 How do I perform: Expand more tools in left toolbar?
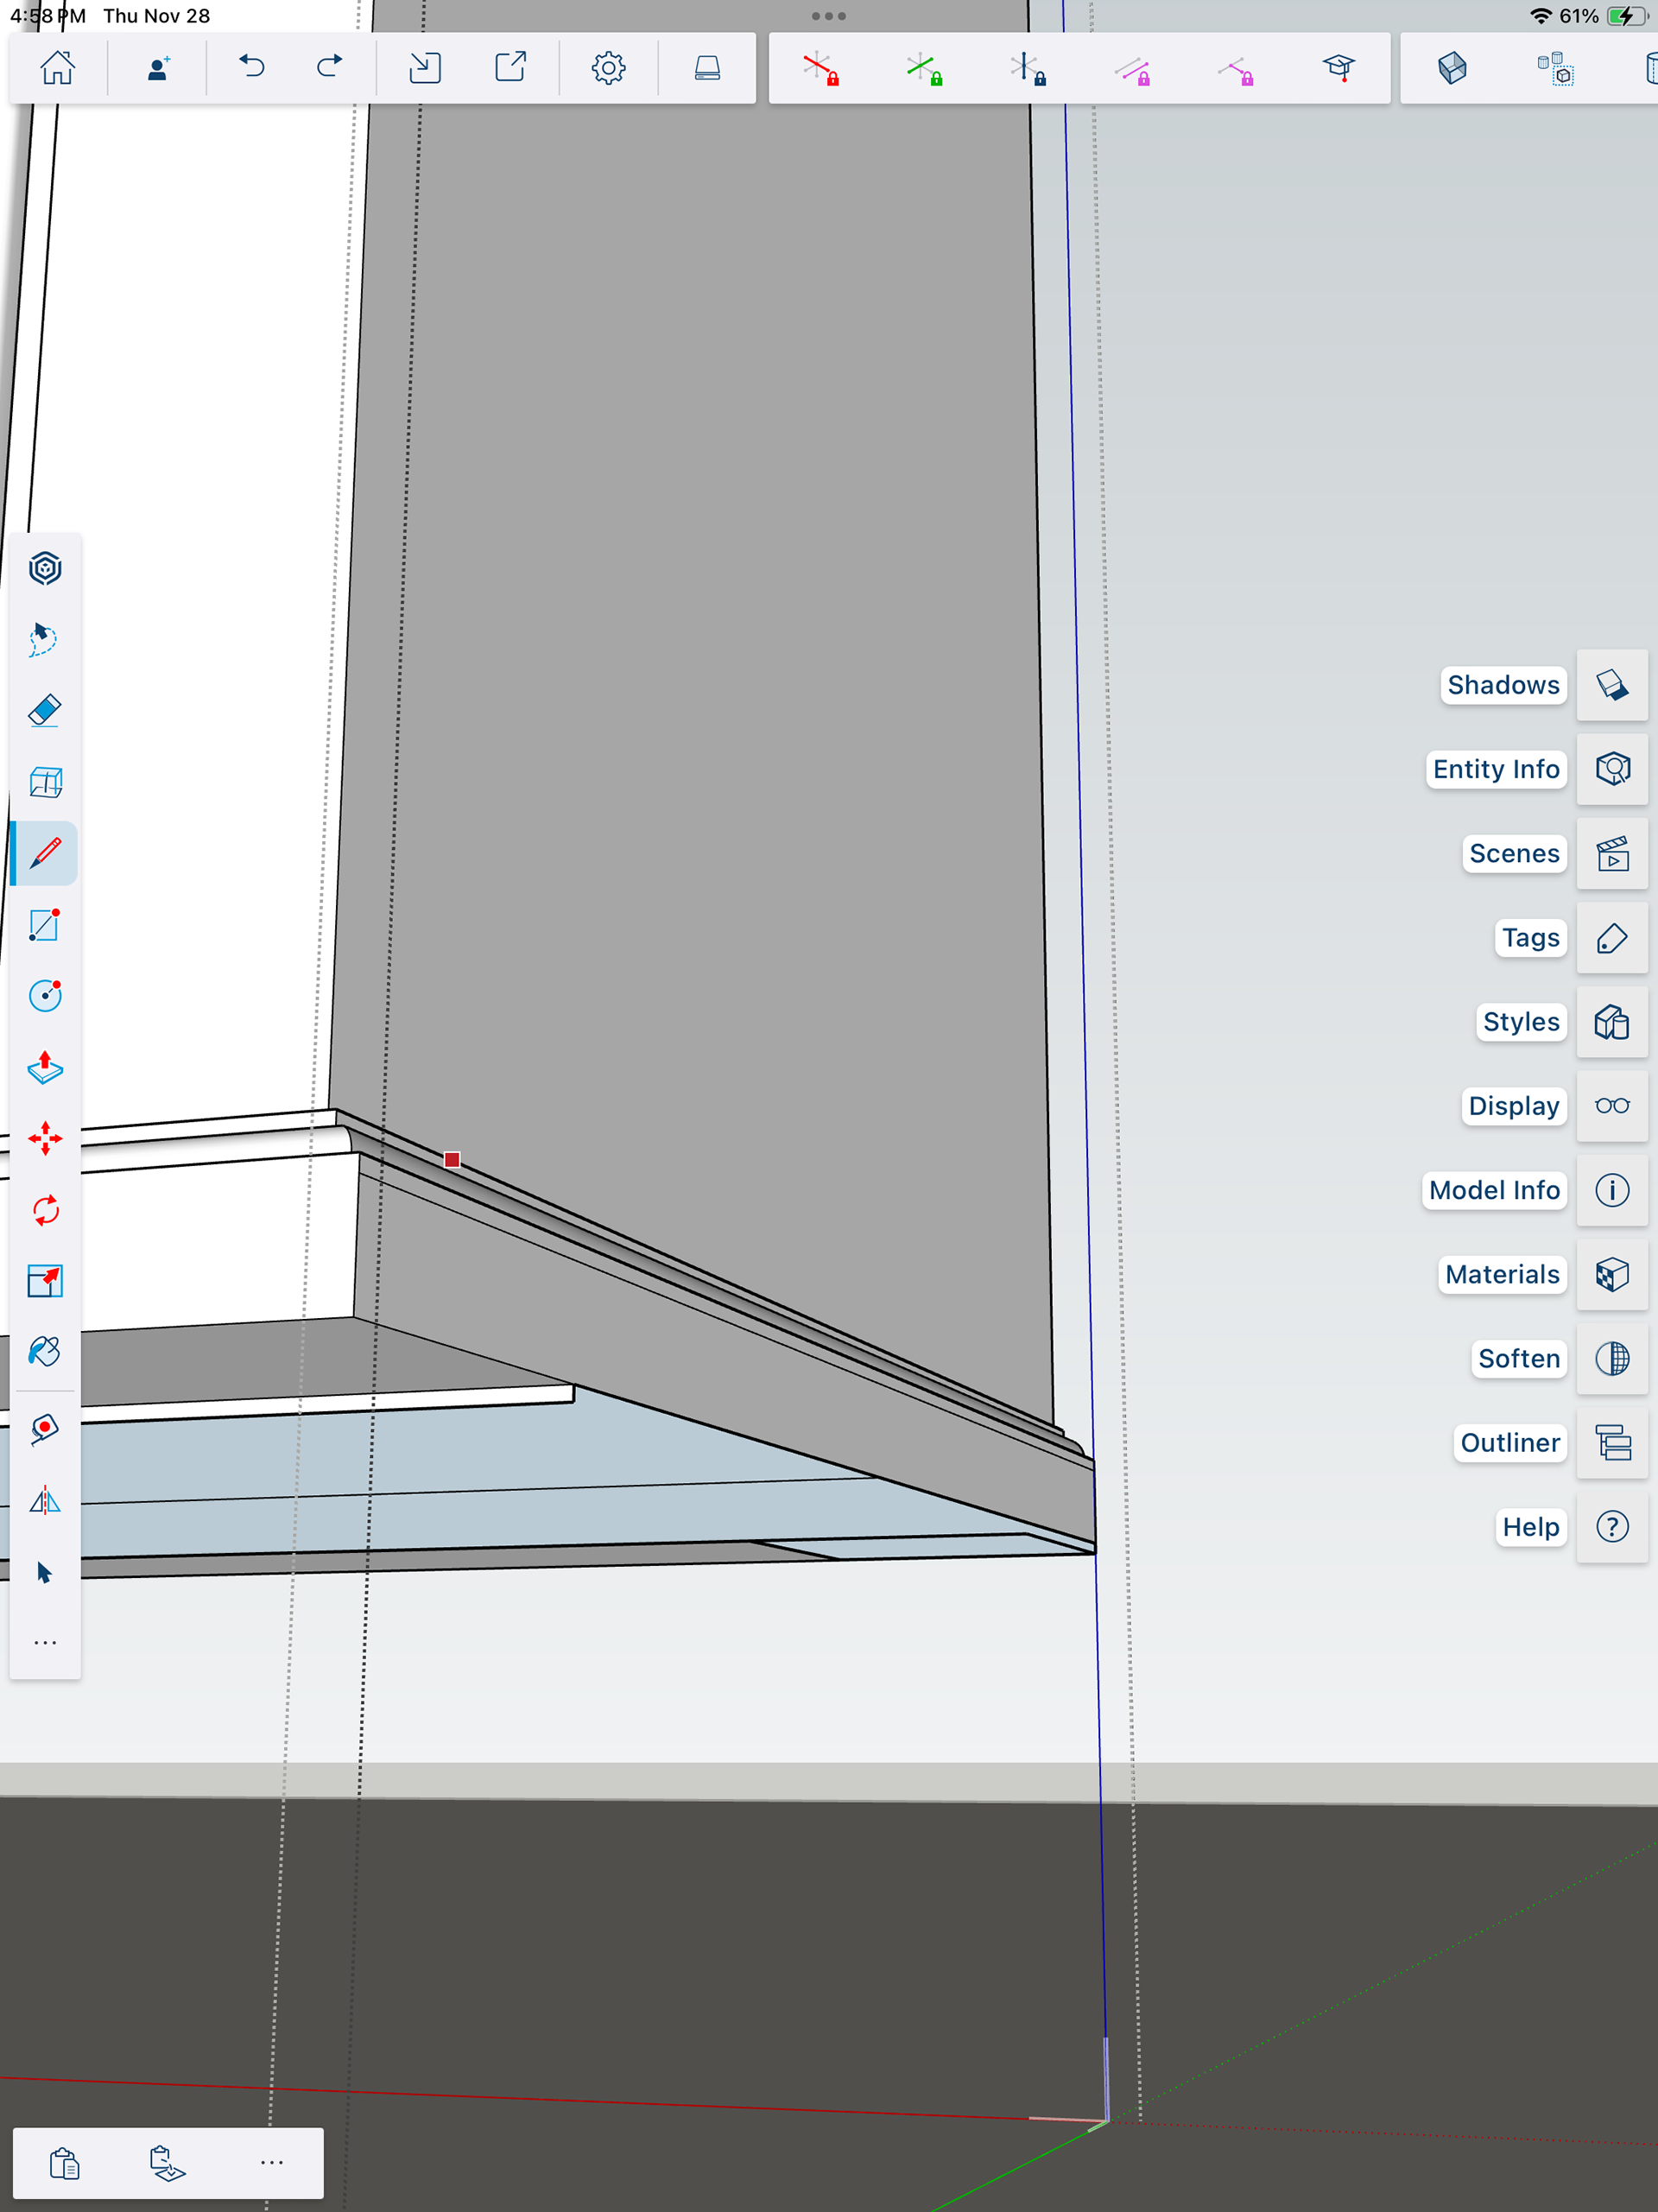tap(45, 1643)
